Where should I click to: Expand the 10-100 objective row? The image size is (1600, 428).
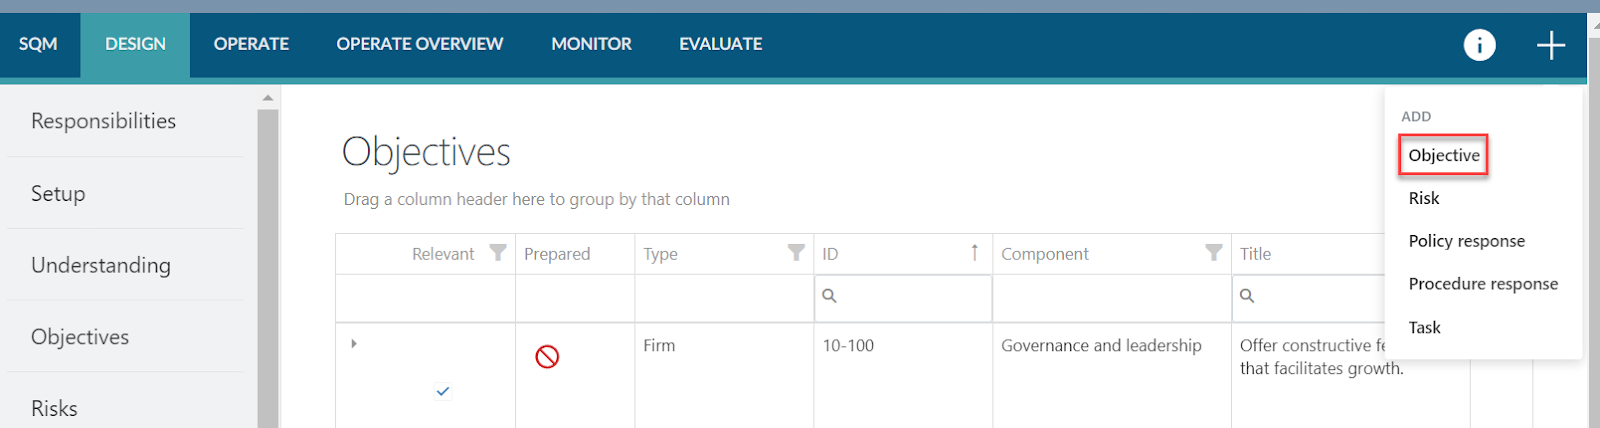[x=354, y=344]
